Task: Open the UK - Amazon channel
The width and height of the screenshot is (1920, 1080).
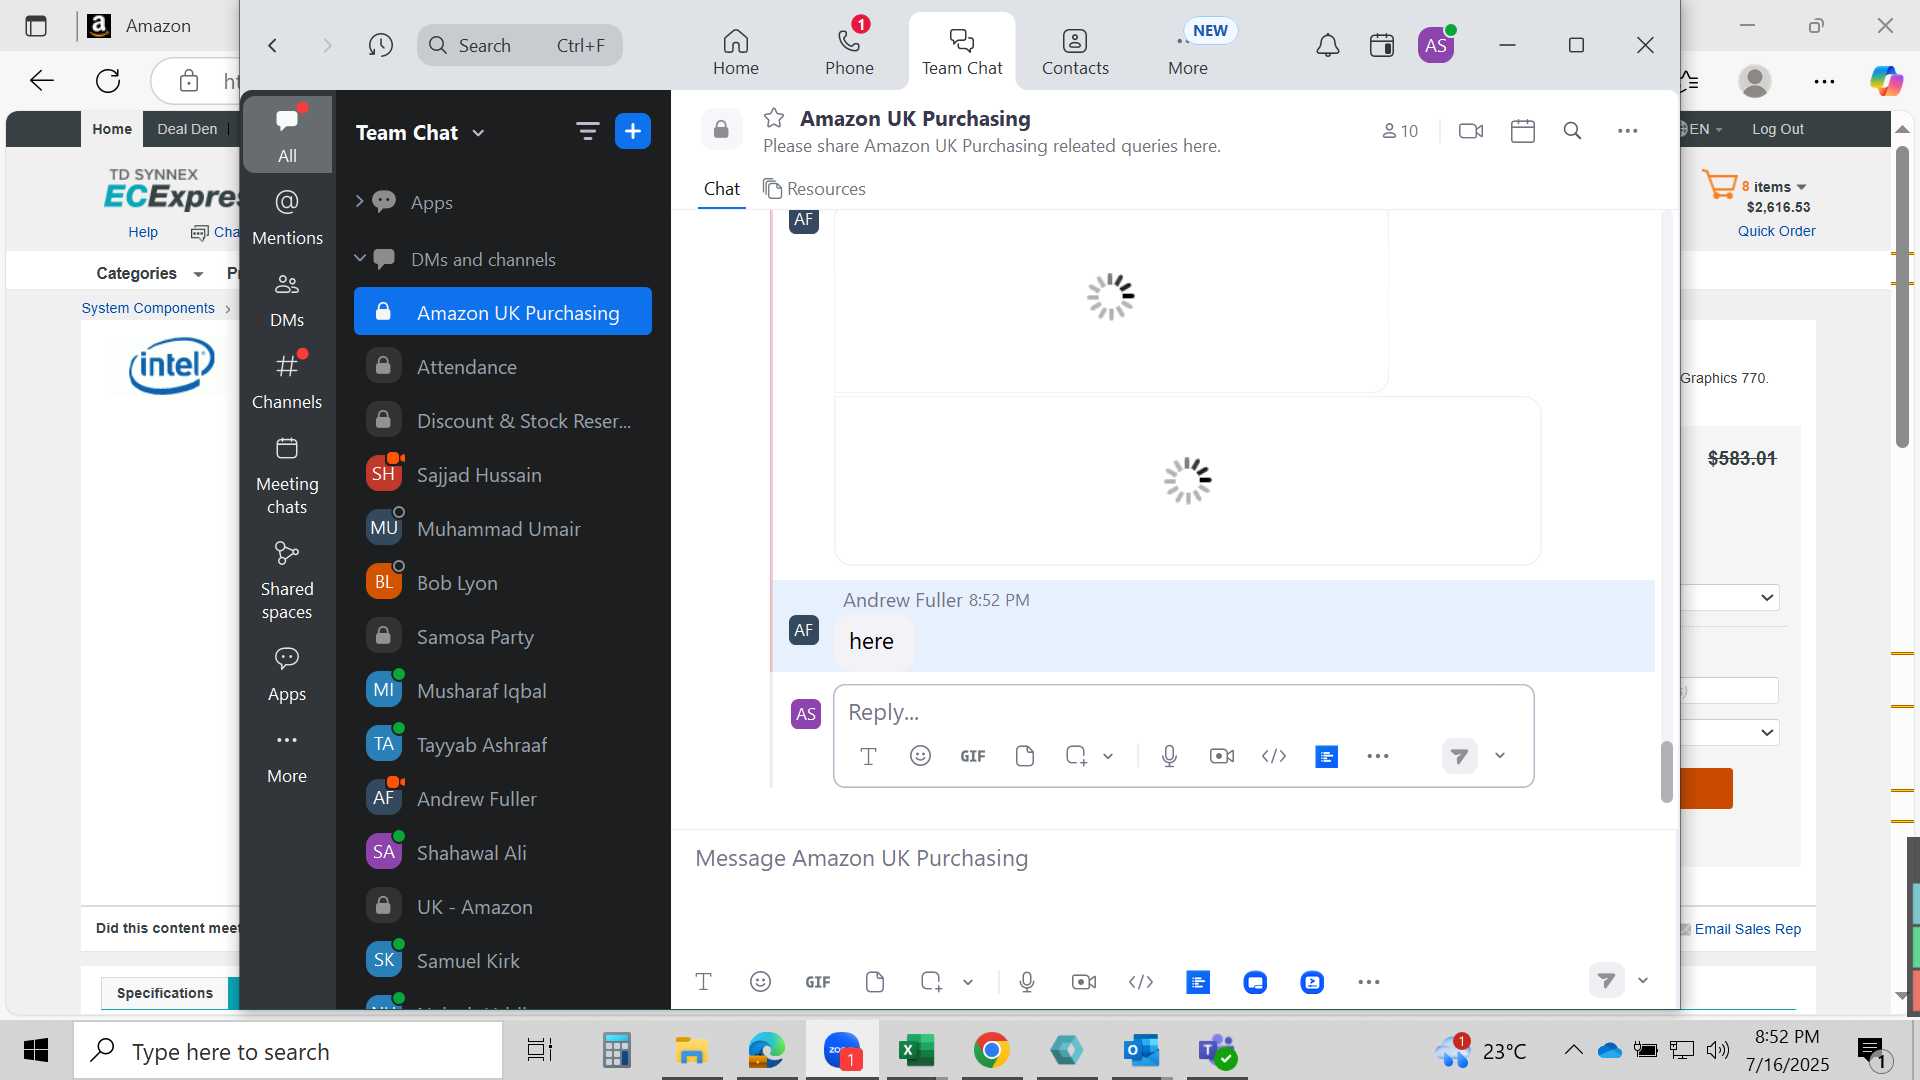Action: coord(503,907)
